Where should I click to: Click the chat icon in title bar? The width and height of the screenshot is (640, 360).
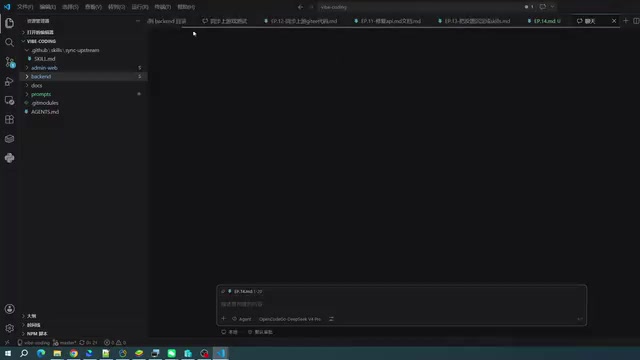click(542, 7)
